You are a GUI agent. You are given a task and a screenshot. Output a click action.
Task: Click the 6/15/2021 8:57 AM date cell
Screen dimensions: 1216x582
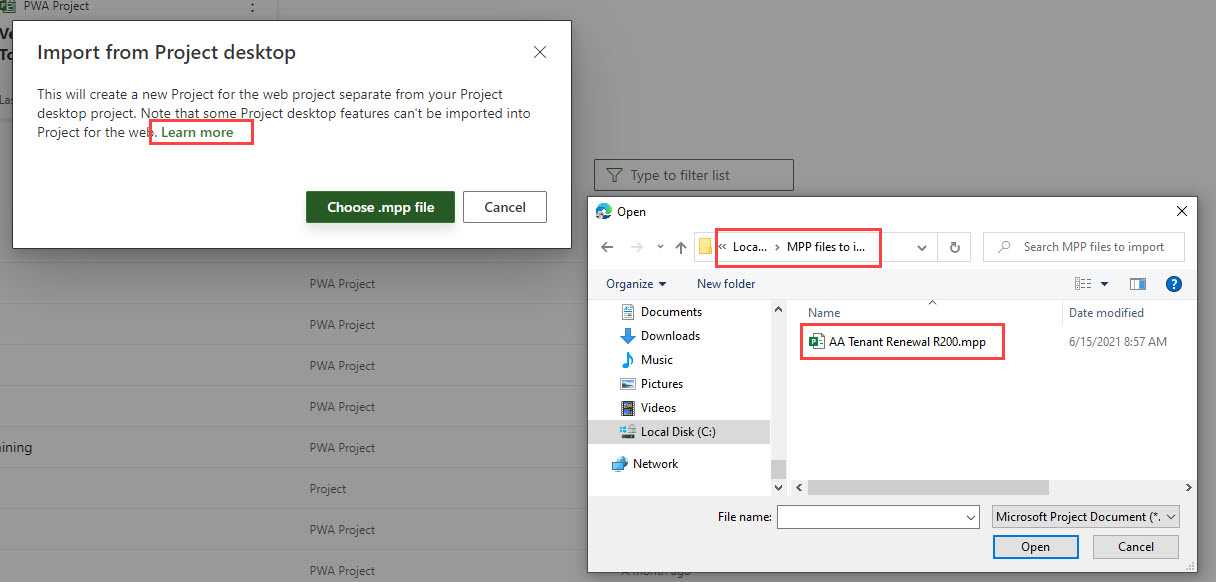click(x=1118, y=342)
